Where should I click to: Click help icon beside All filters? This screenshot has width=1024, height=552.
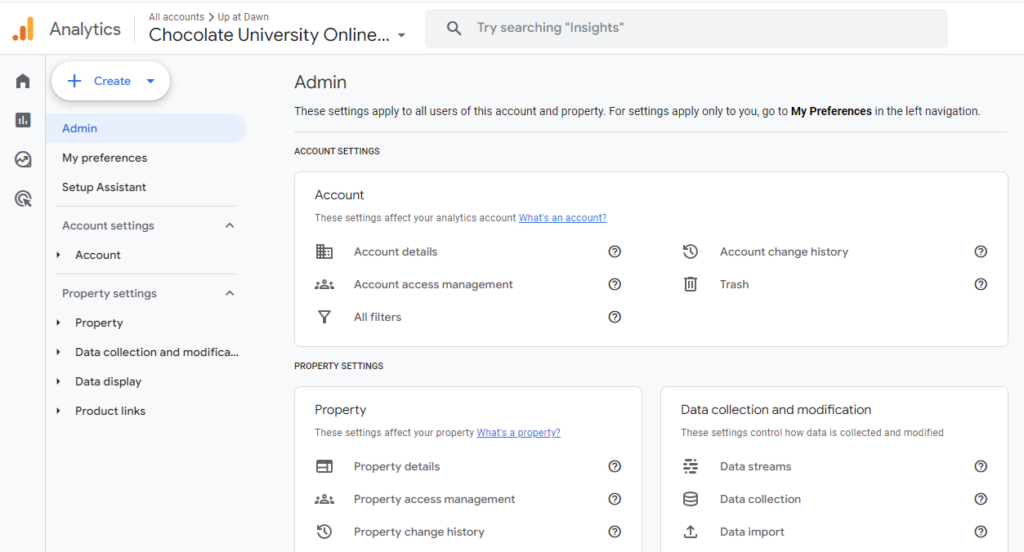pos(615,317)
